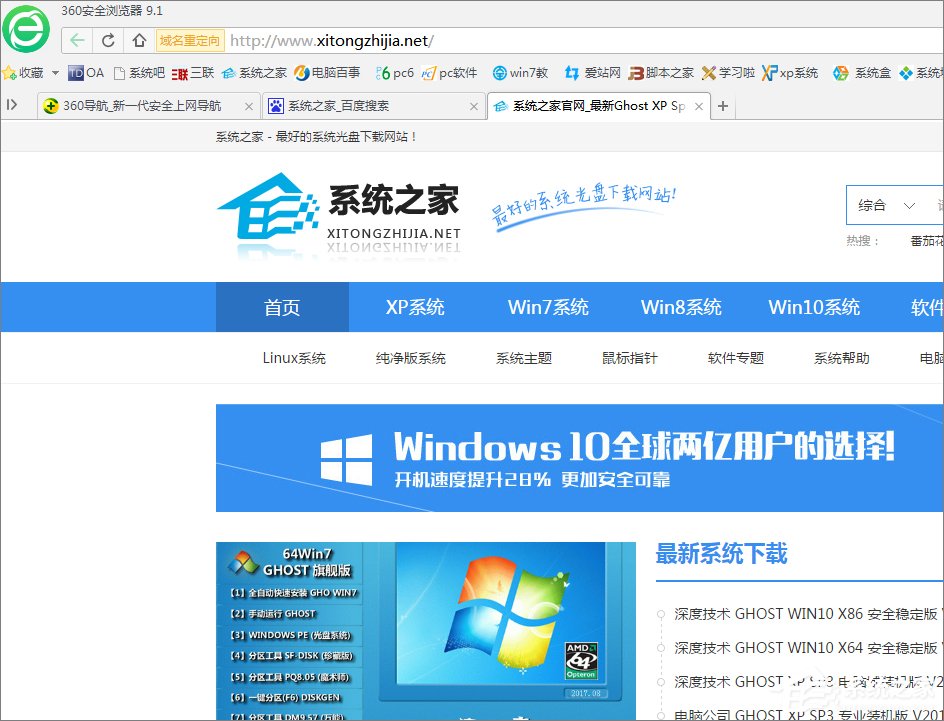The width and height of the screenshot is (944, 721).
Task: Go to 软件专题 sub-navigation link
Action: pos(736,358)
